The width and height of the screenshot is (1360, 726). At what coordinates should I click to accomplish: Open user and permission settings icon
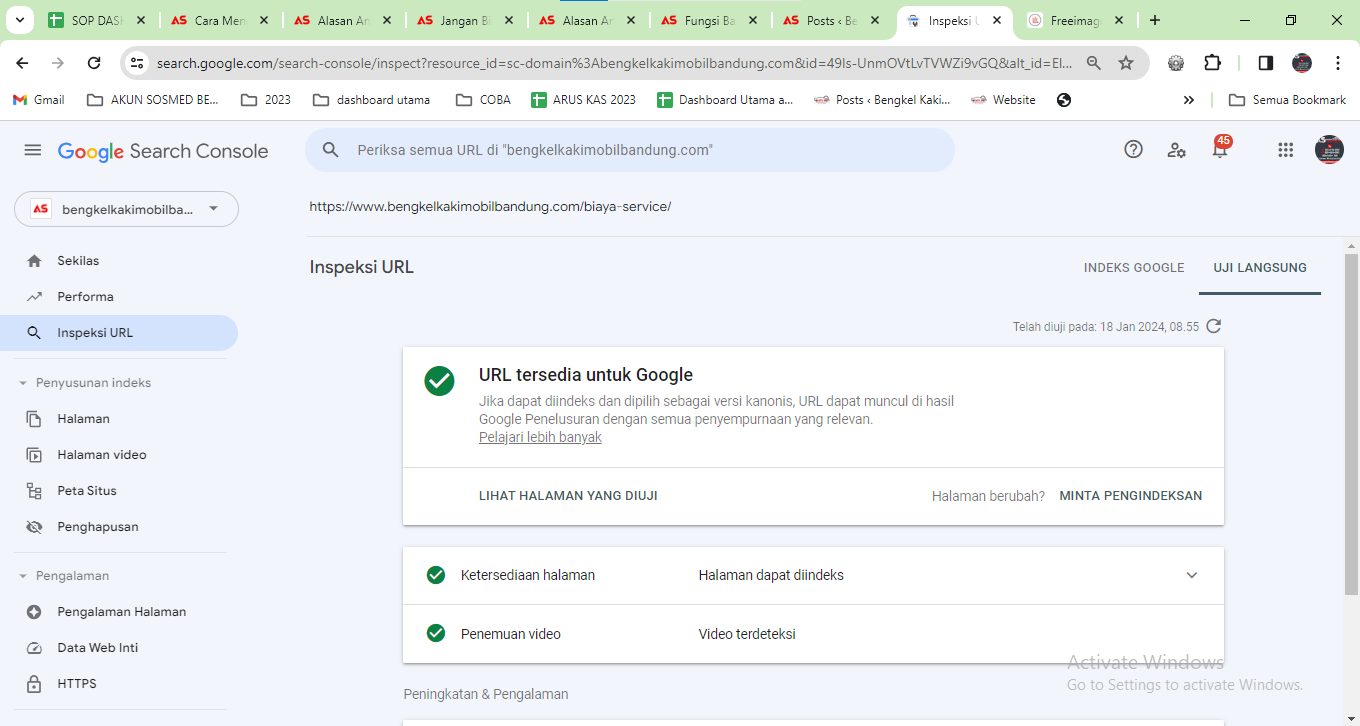tap(1176, 150)
